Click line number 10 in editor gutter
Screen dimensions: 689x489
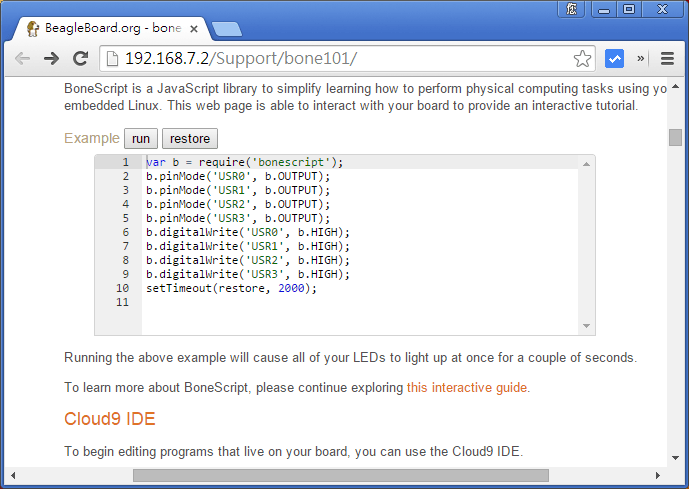[x=123, y=288]
